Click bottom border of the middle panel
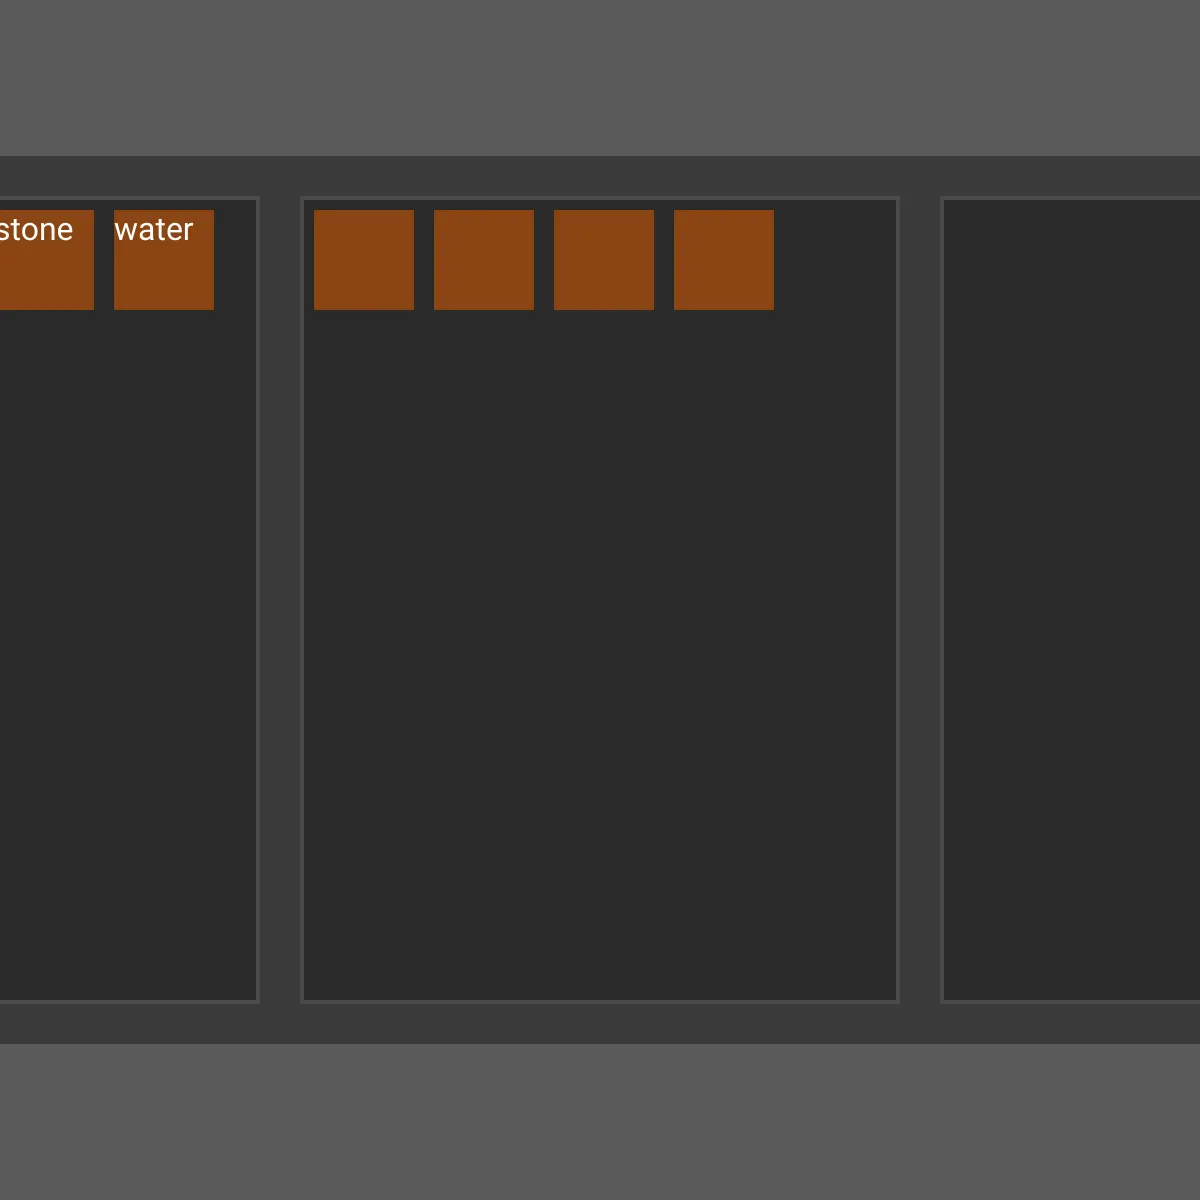 click(x=600, y=1000)
